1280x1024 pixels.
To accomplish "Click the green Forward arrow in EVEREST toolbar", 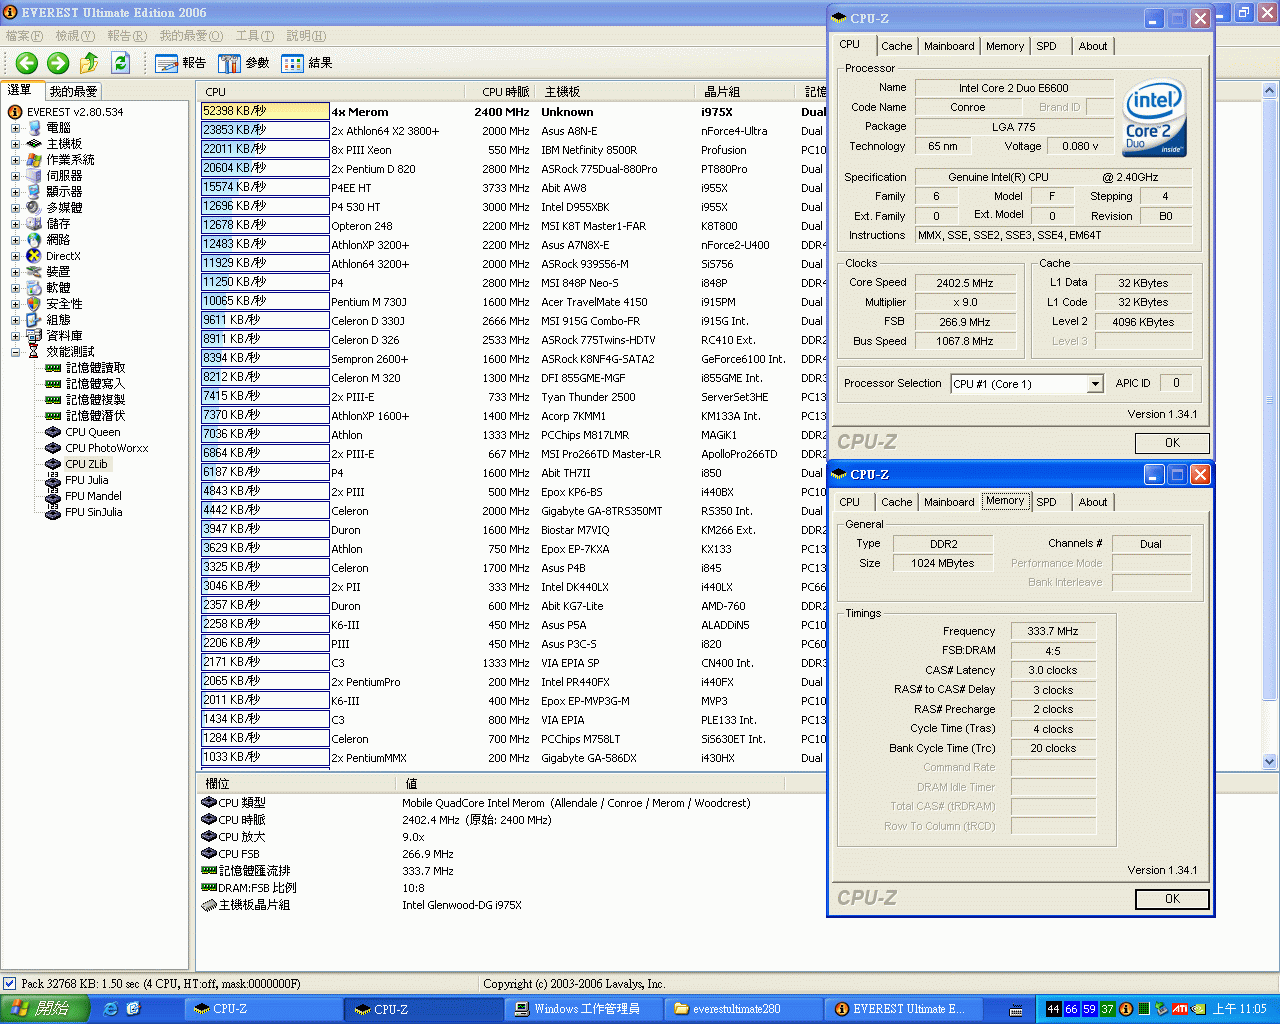I will pyautogui.click(x=58, y=63).
